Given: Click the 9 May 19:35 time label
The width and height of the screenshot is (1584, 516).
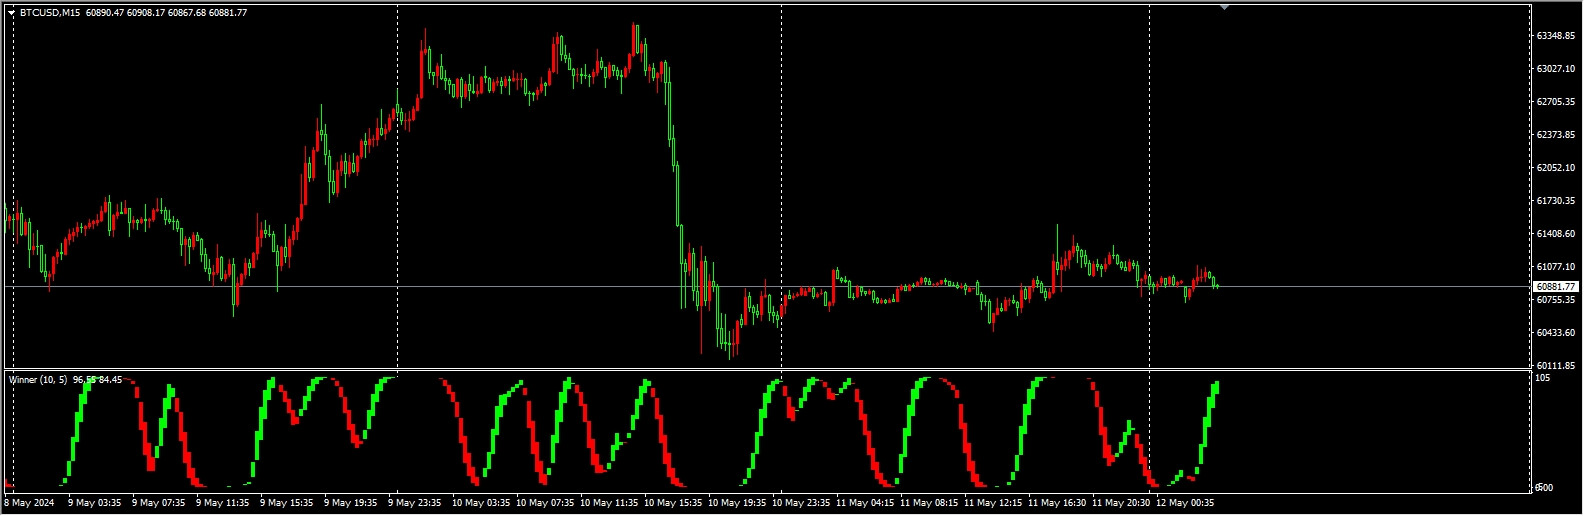Looking at the screenshot, I should coord(350,503).
